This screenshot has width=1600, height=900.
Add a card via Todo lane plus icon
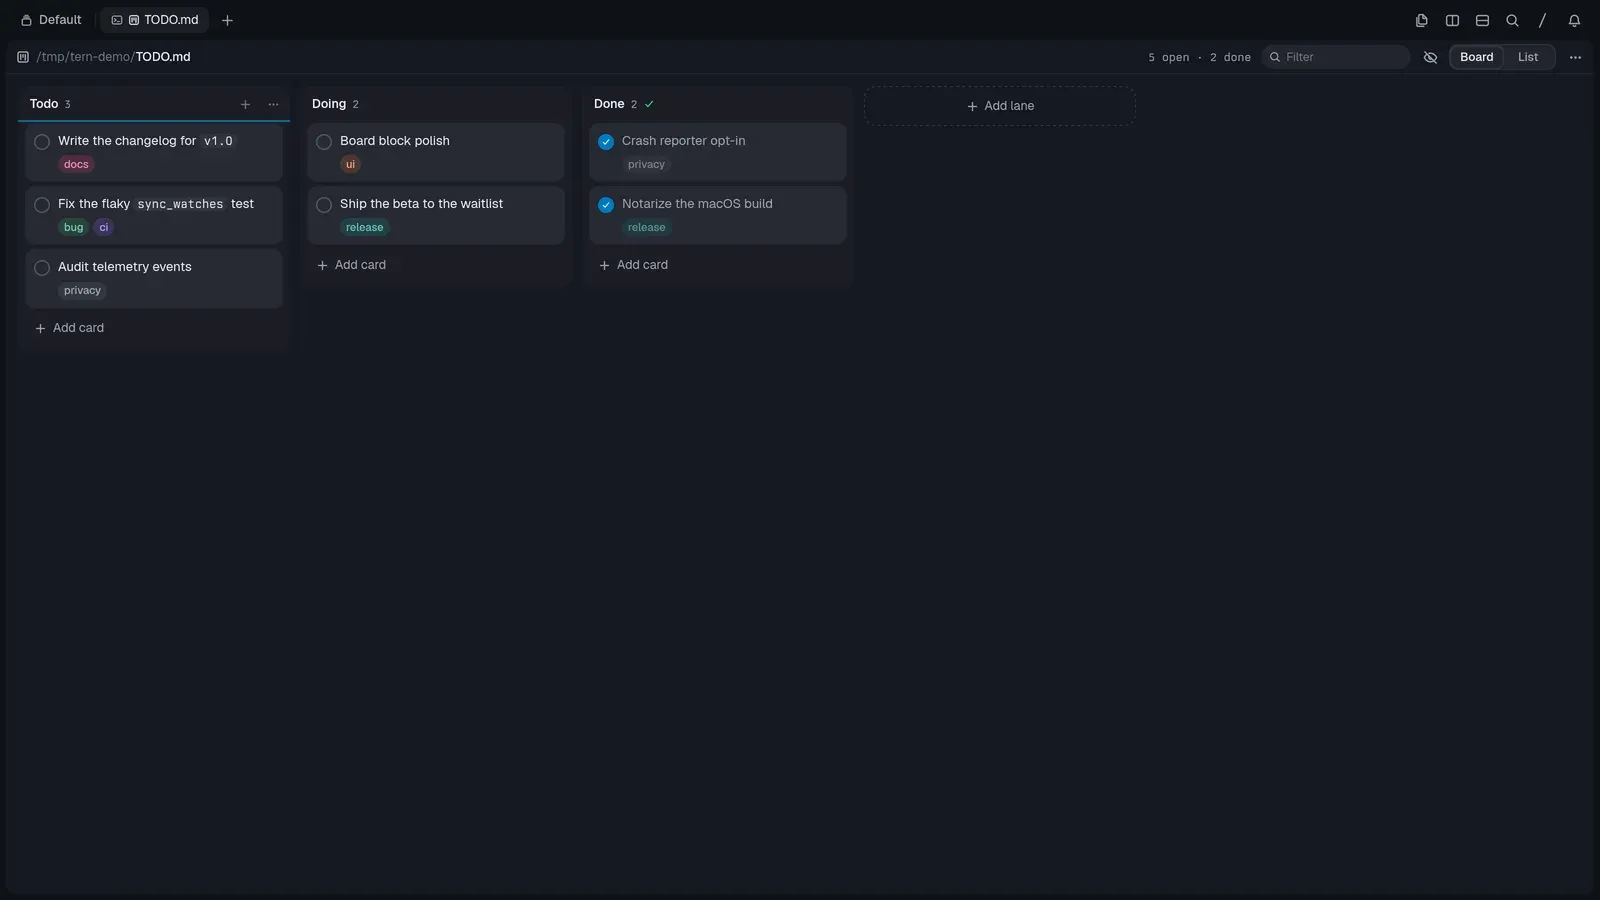pos(245,104)
